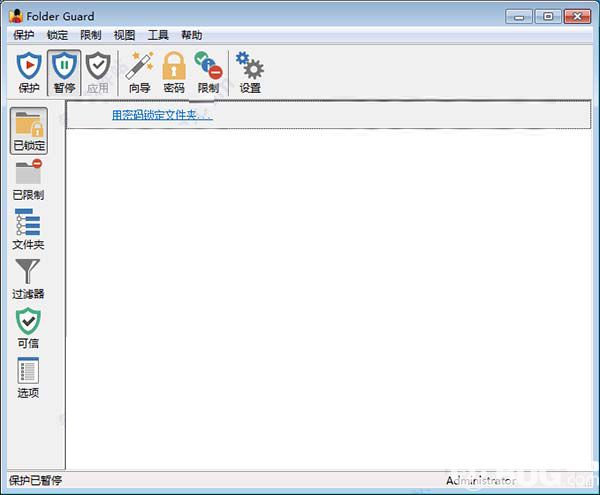Minimize the Folder Guard window

tap(519, 16)
